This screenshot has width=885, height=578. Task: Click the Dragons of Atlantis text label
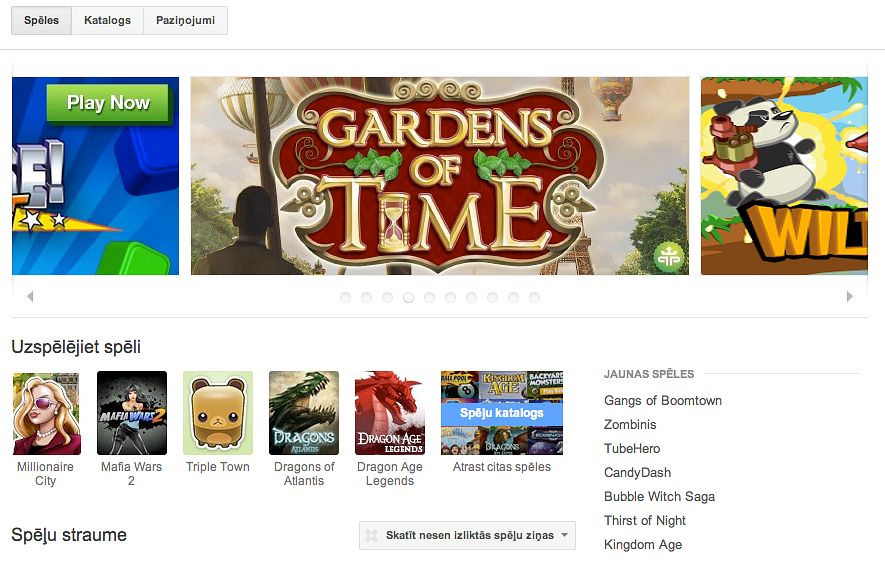304,474
